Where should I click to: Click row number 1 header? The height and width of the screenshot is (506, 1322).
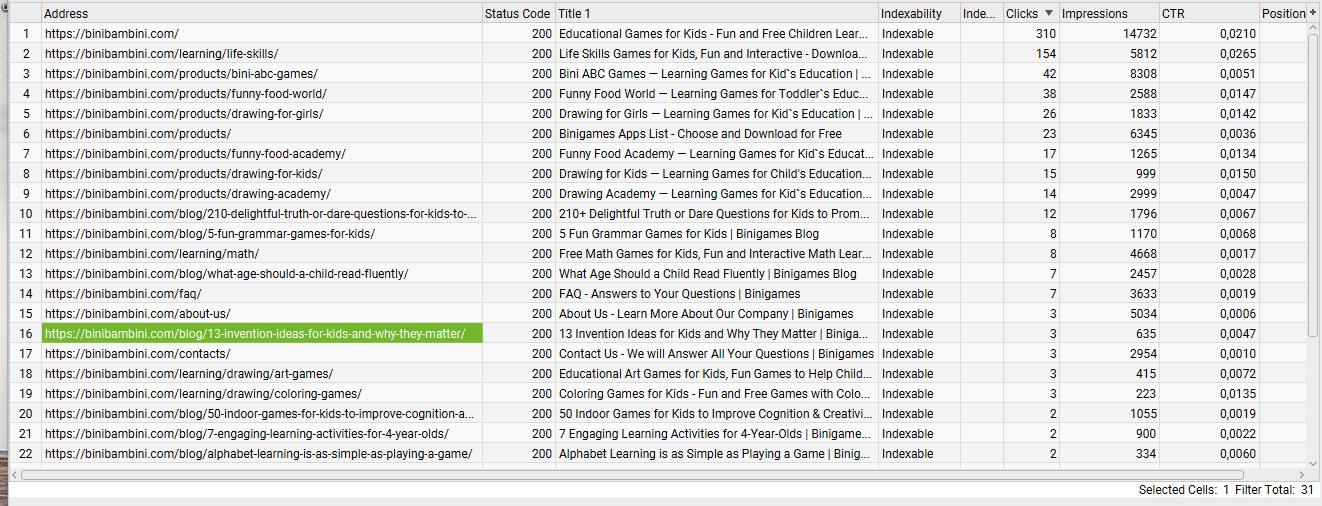click(26, 34)
